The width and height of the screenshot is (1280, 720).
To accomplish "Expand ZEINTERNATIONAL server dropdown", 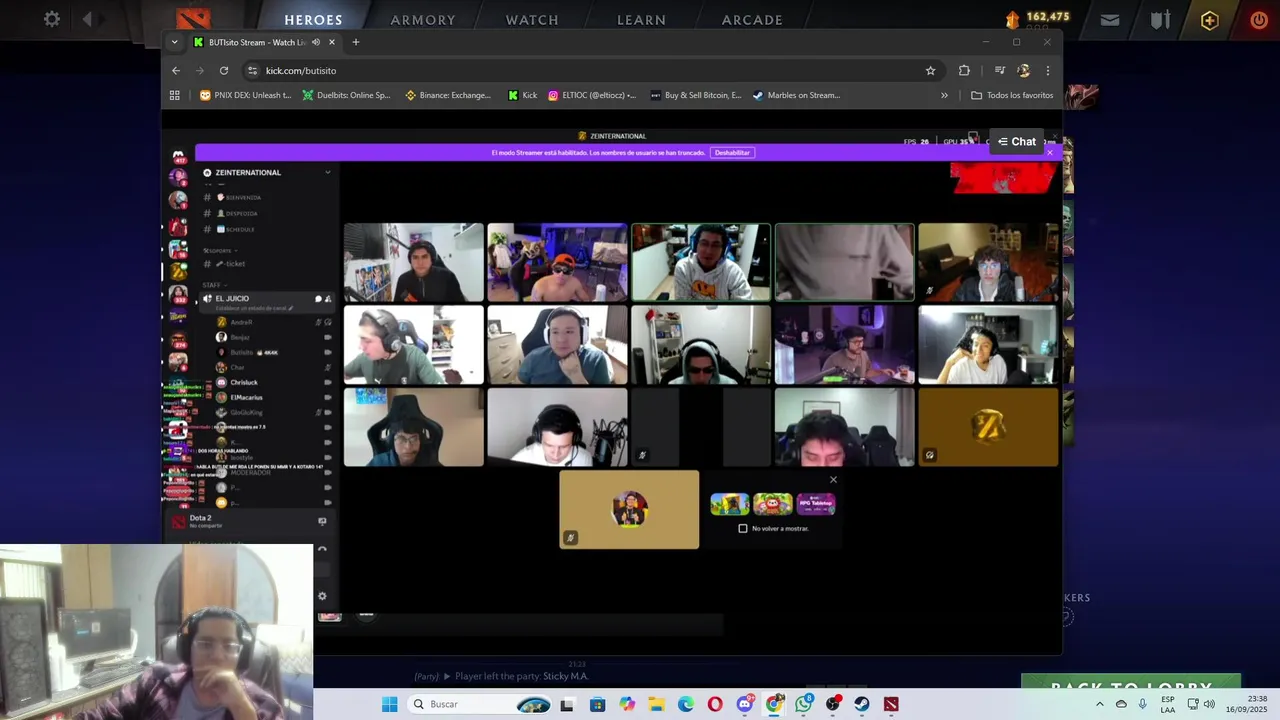I will coord(327,172).
